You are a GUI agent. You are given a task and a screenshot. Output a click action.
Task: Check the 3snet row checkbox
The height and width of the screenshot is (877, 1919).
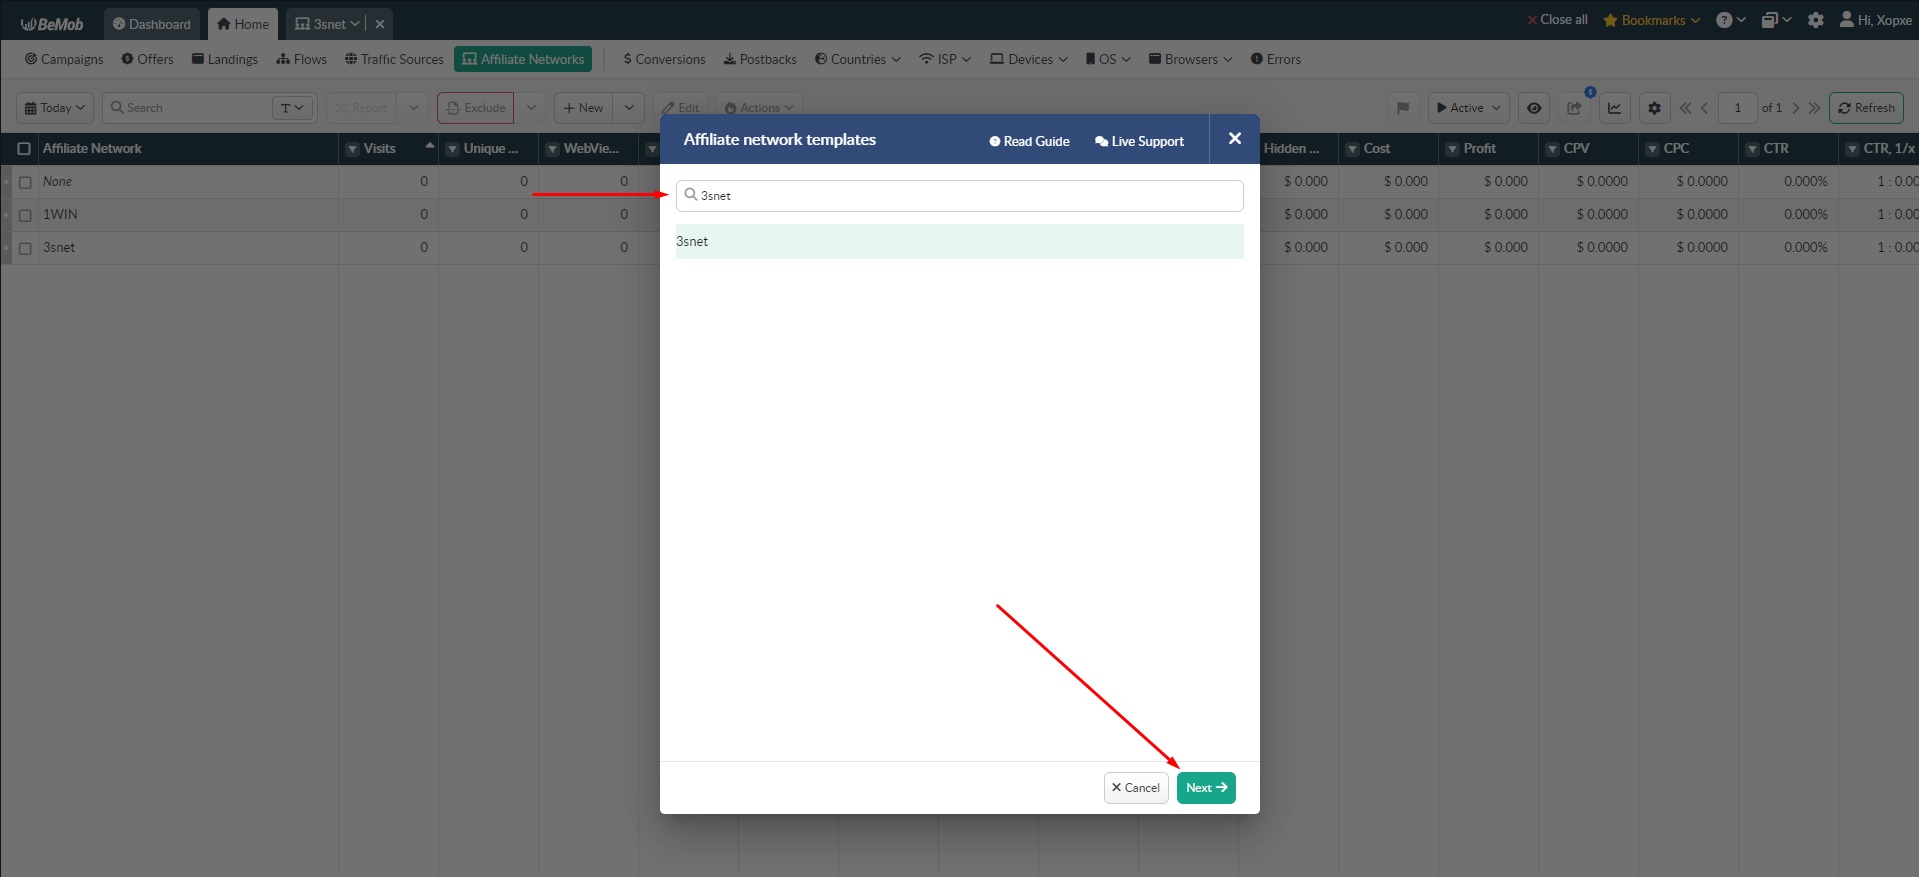point(25,249)
